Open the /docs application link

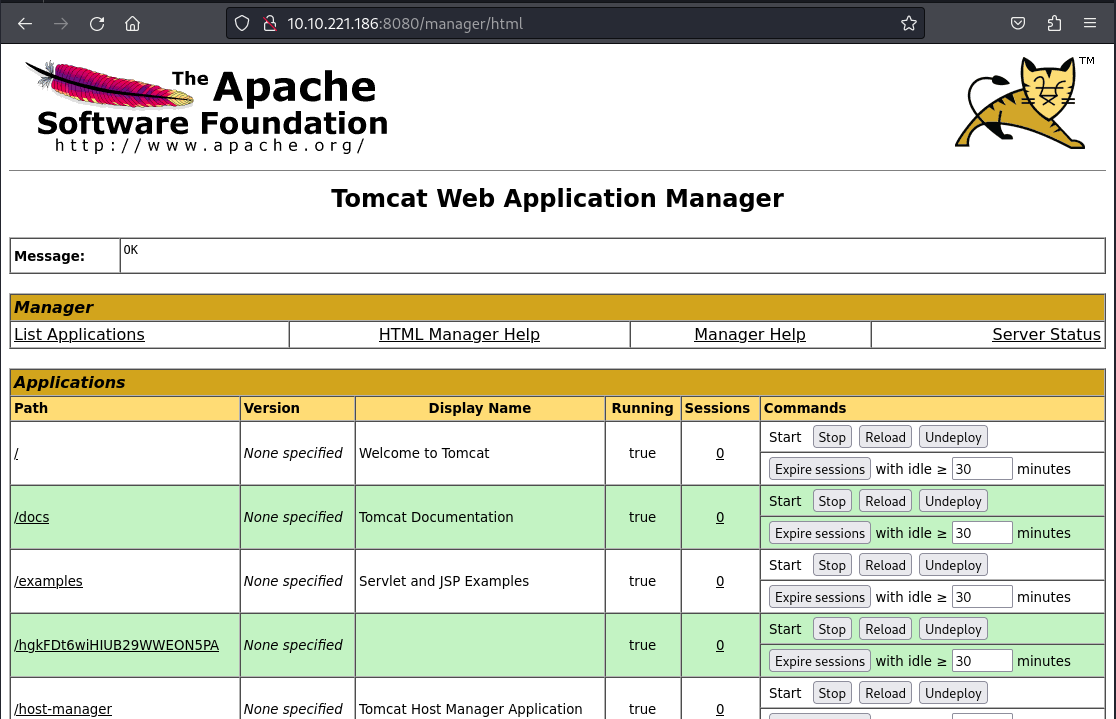pyautogui.click(x=32, y=518)
